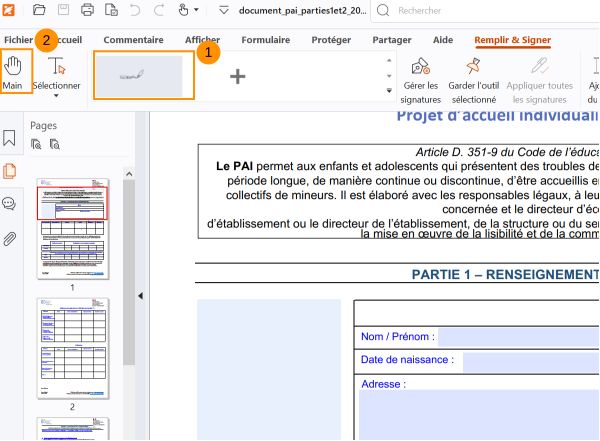Click the Adresse form field
This screenshot has width=600, height=441.
[x=479, y=415]
